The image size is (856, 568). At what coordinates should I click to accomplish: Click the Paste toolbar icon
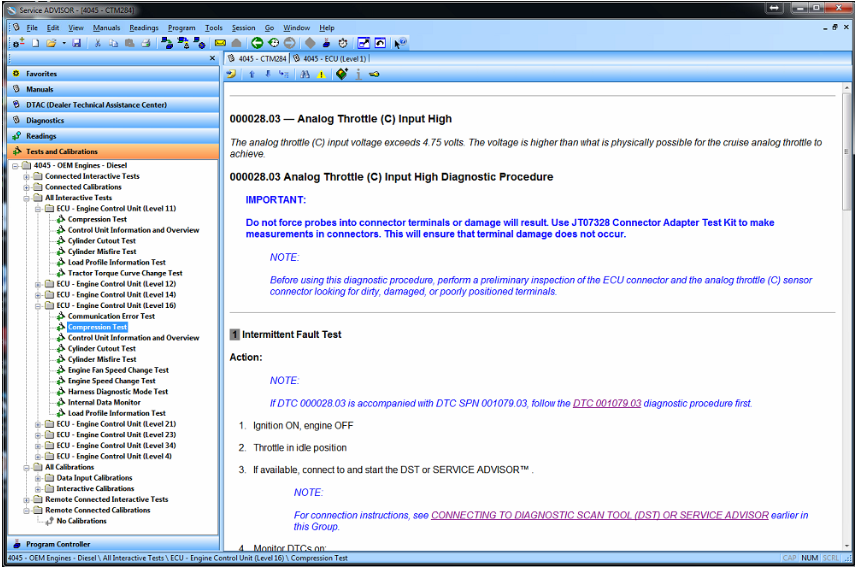point(129,43)
